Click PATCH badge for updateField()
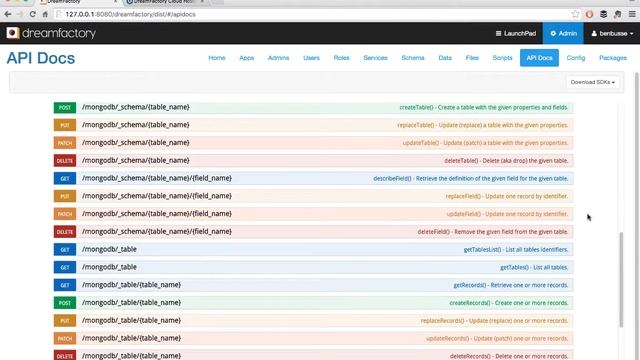 [64, 214]
